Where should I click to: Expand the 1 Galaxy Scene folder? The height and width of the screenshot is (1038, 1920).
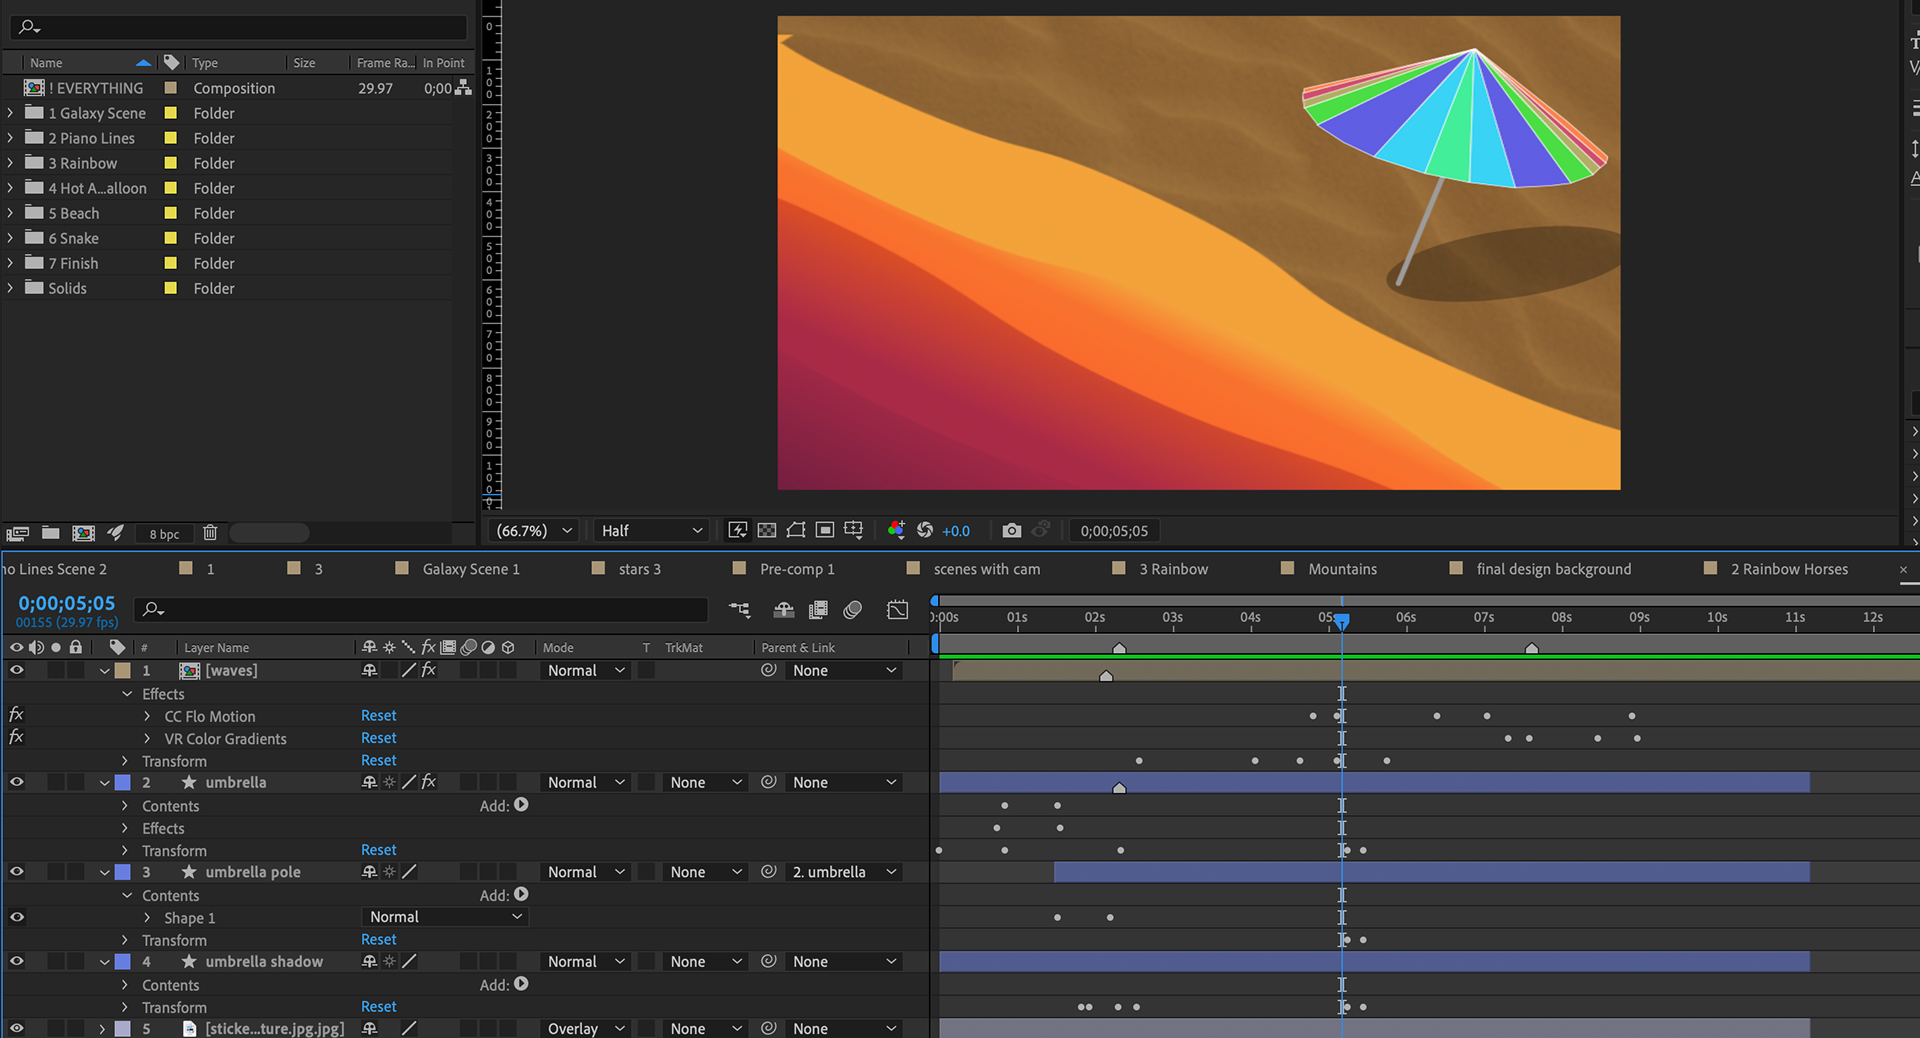pos(10,113)
